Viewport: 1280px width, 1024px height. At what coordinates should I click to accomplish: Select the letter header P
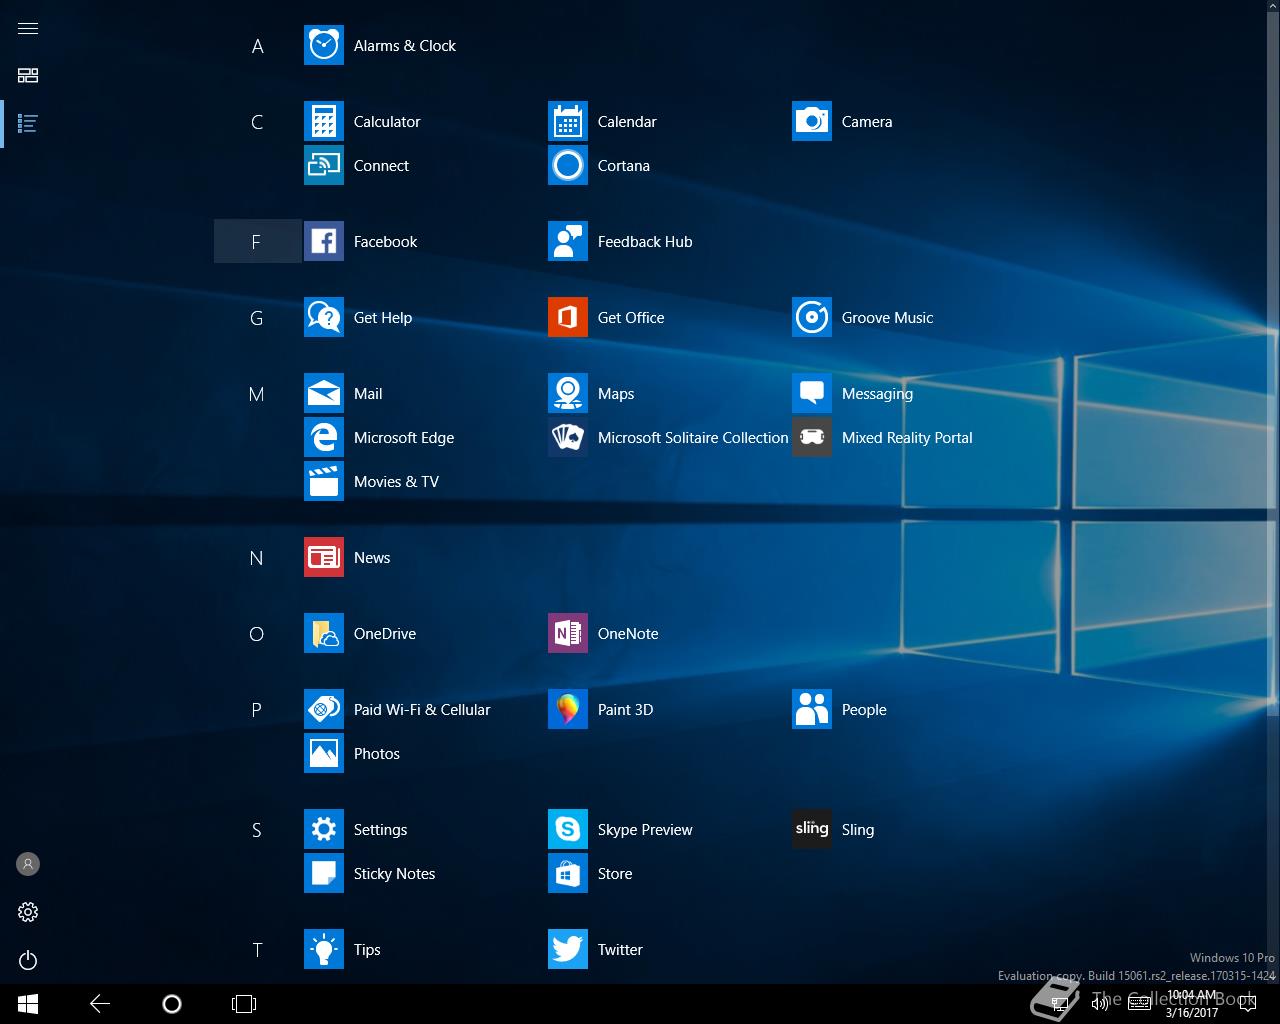coord(257,710)
